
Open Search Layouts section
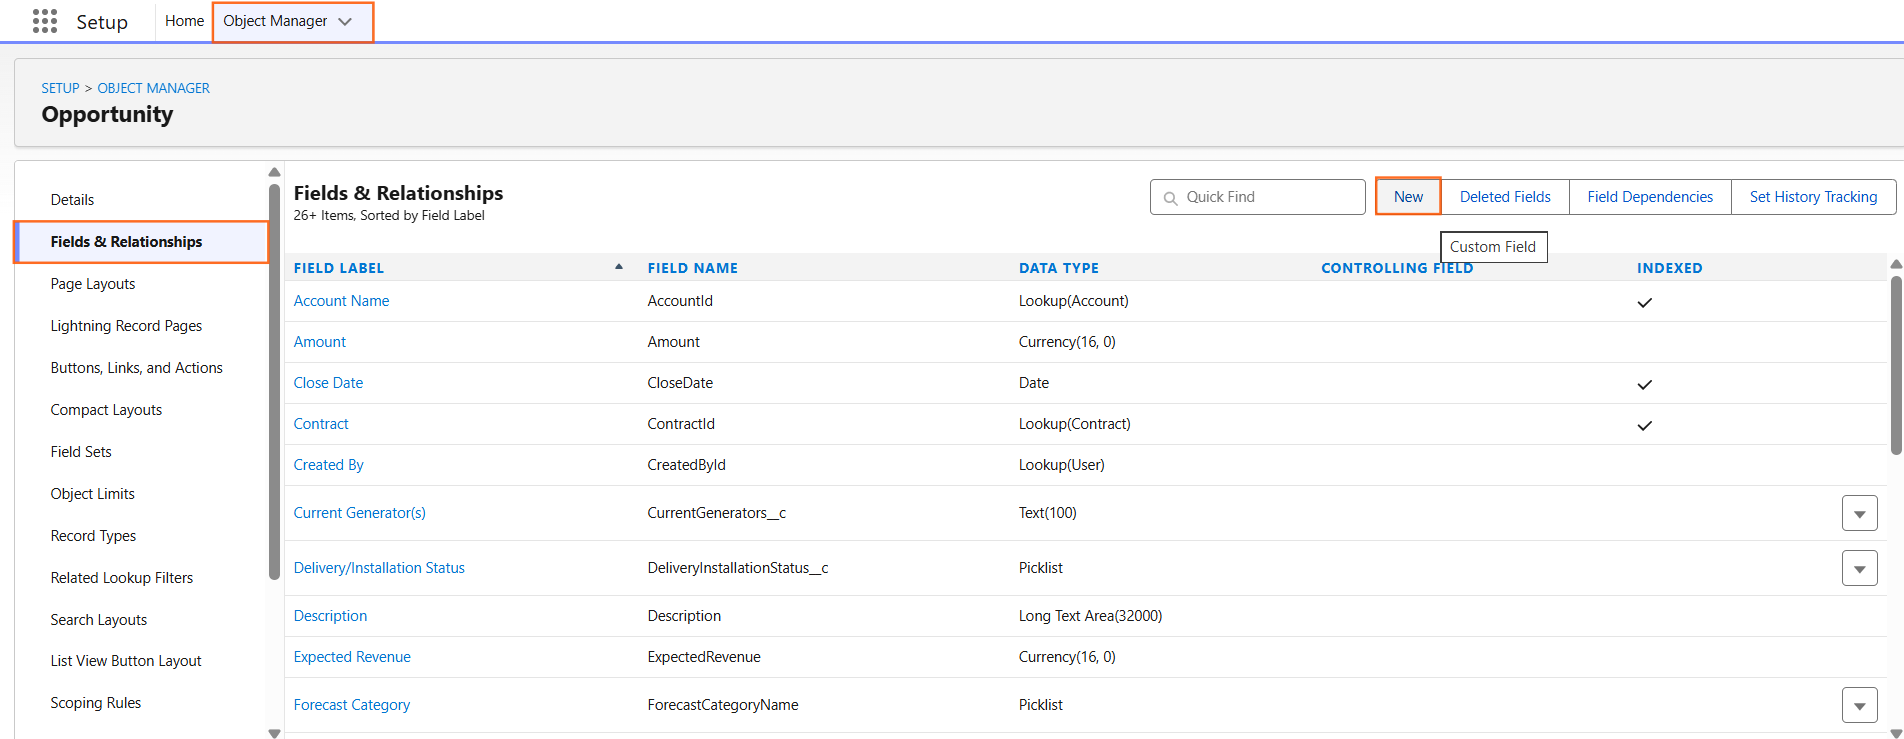[99, 620]
